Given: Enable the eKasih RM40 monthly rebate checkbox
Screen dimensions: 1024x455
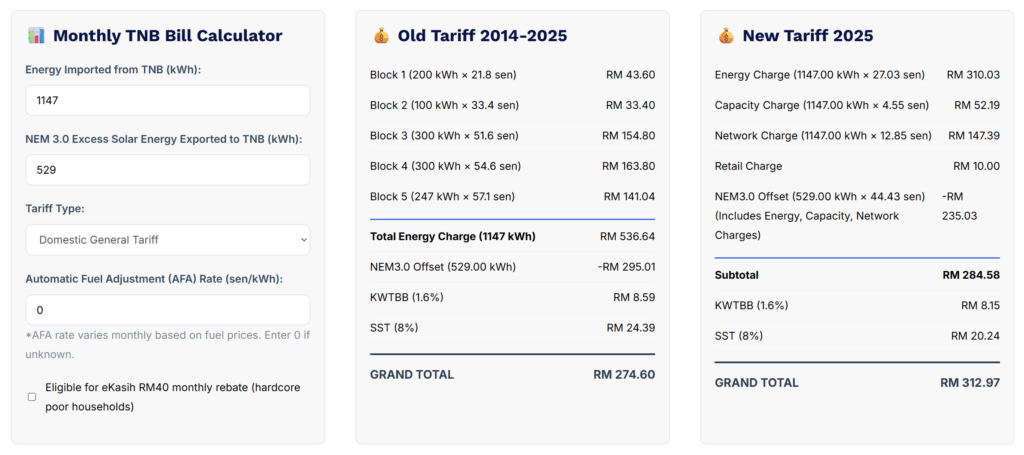Looking at the screenshot, I should tap(32, 397).
